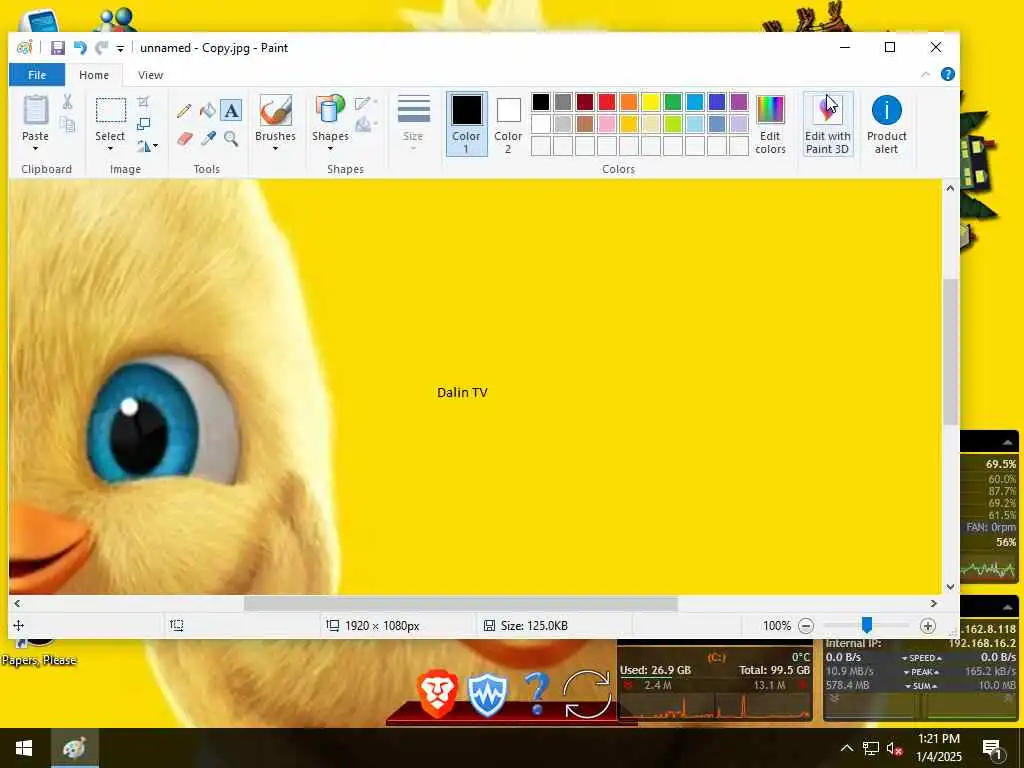Click the Size: 125.0KB status text
The width and height of the screenshot is (1024, 768).
pos(534,626)
